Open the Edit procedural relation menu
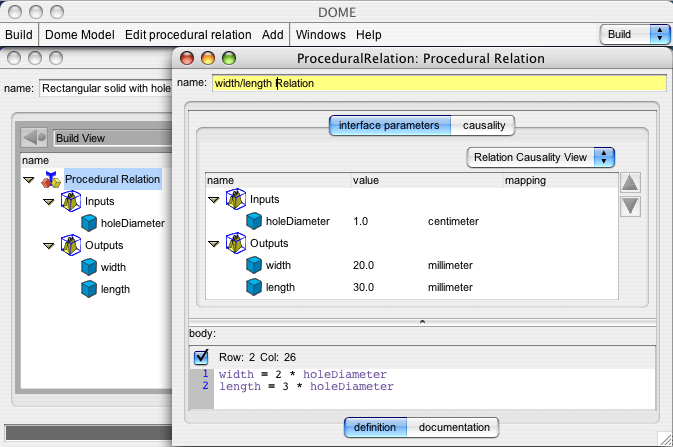 (x=188, y=34)
